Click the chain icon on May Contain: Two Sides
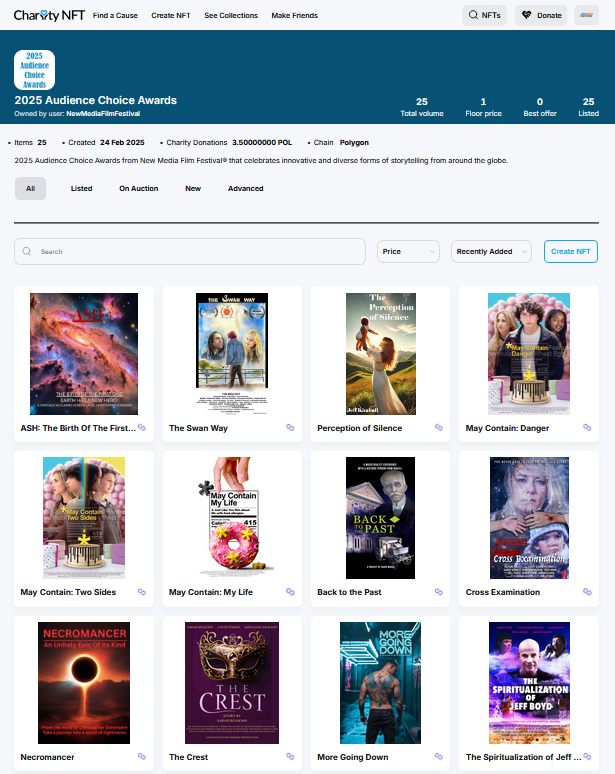The width and height of the screenshot is (615, 774). pyautogui.click(x=142, y=592)
